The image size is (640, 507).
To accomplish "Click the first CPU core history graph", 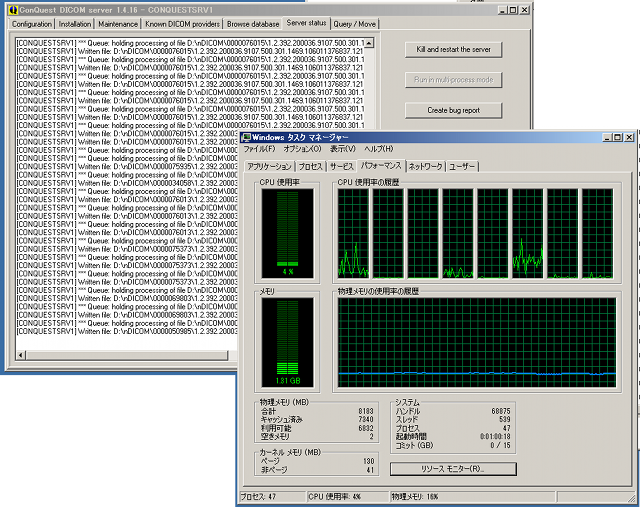I will click(353, 233).
